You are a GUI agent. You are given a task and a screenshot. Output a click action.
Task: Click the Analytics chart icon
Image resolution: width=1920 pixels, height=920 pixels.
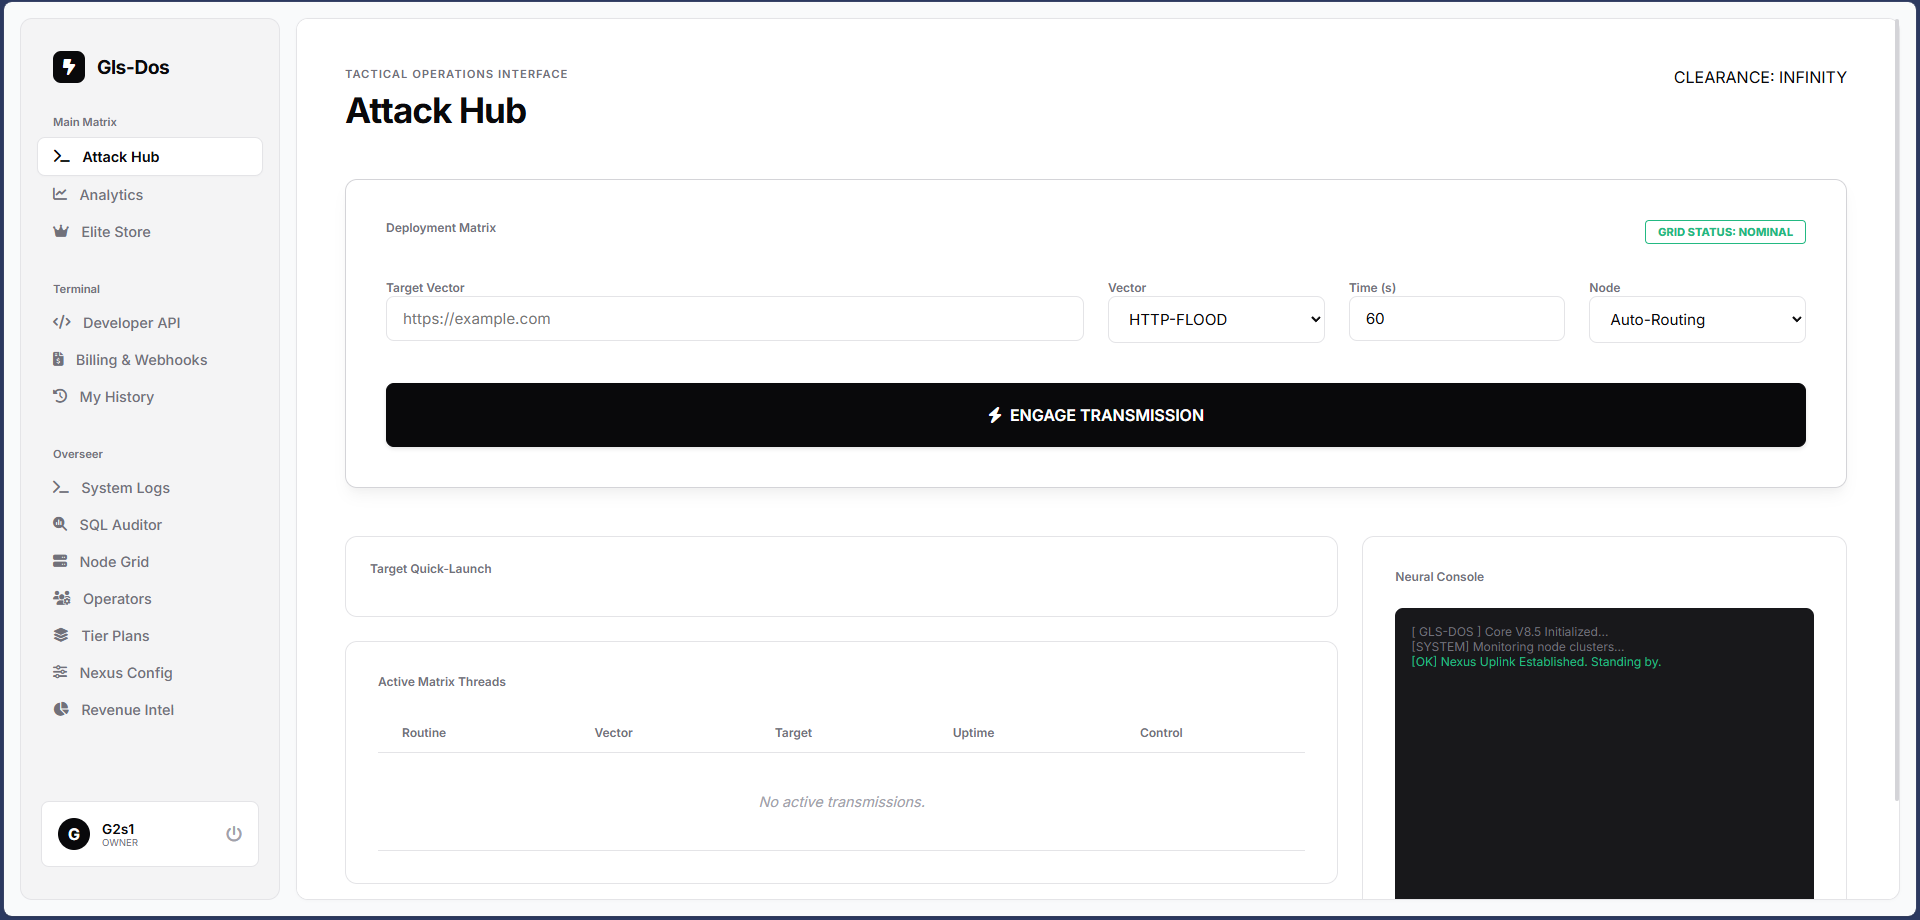click(60, 194)
